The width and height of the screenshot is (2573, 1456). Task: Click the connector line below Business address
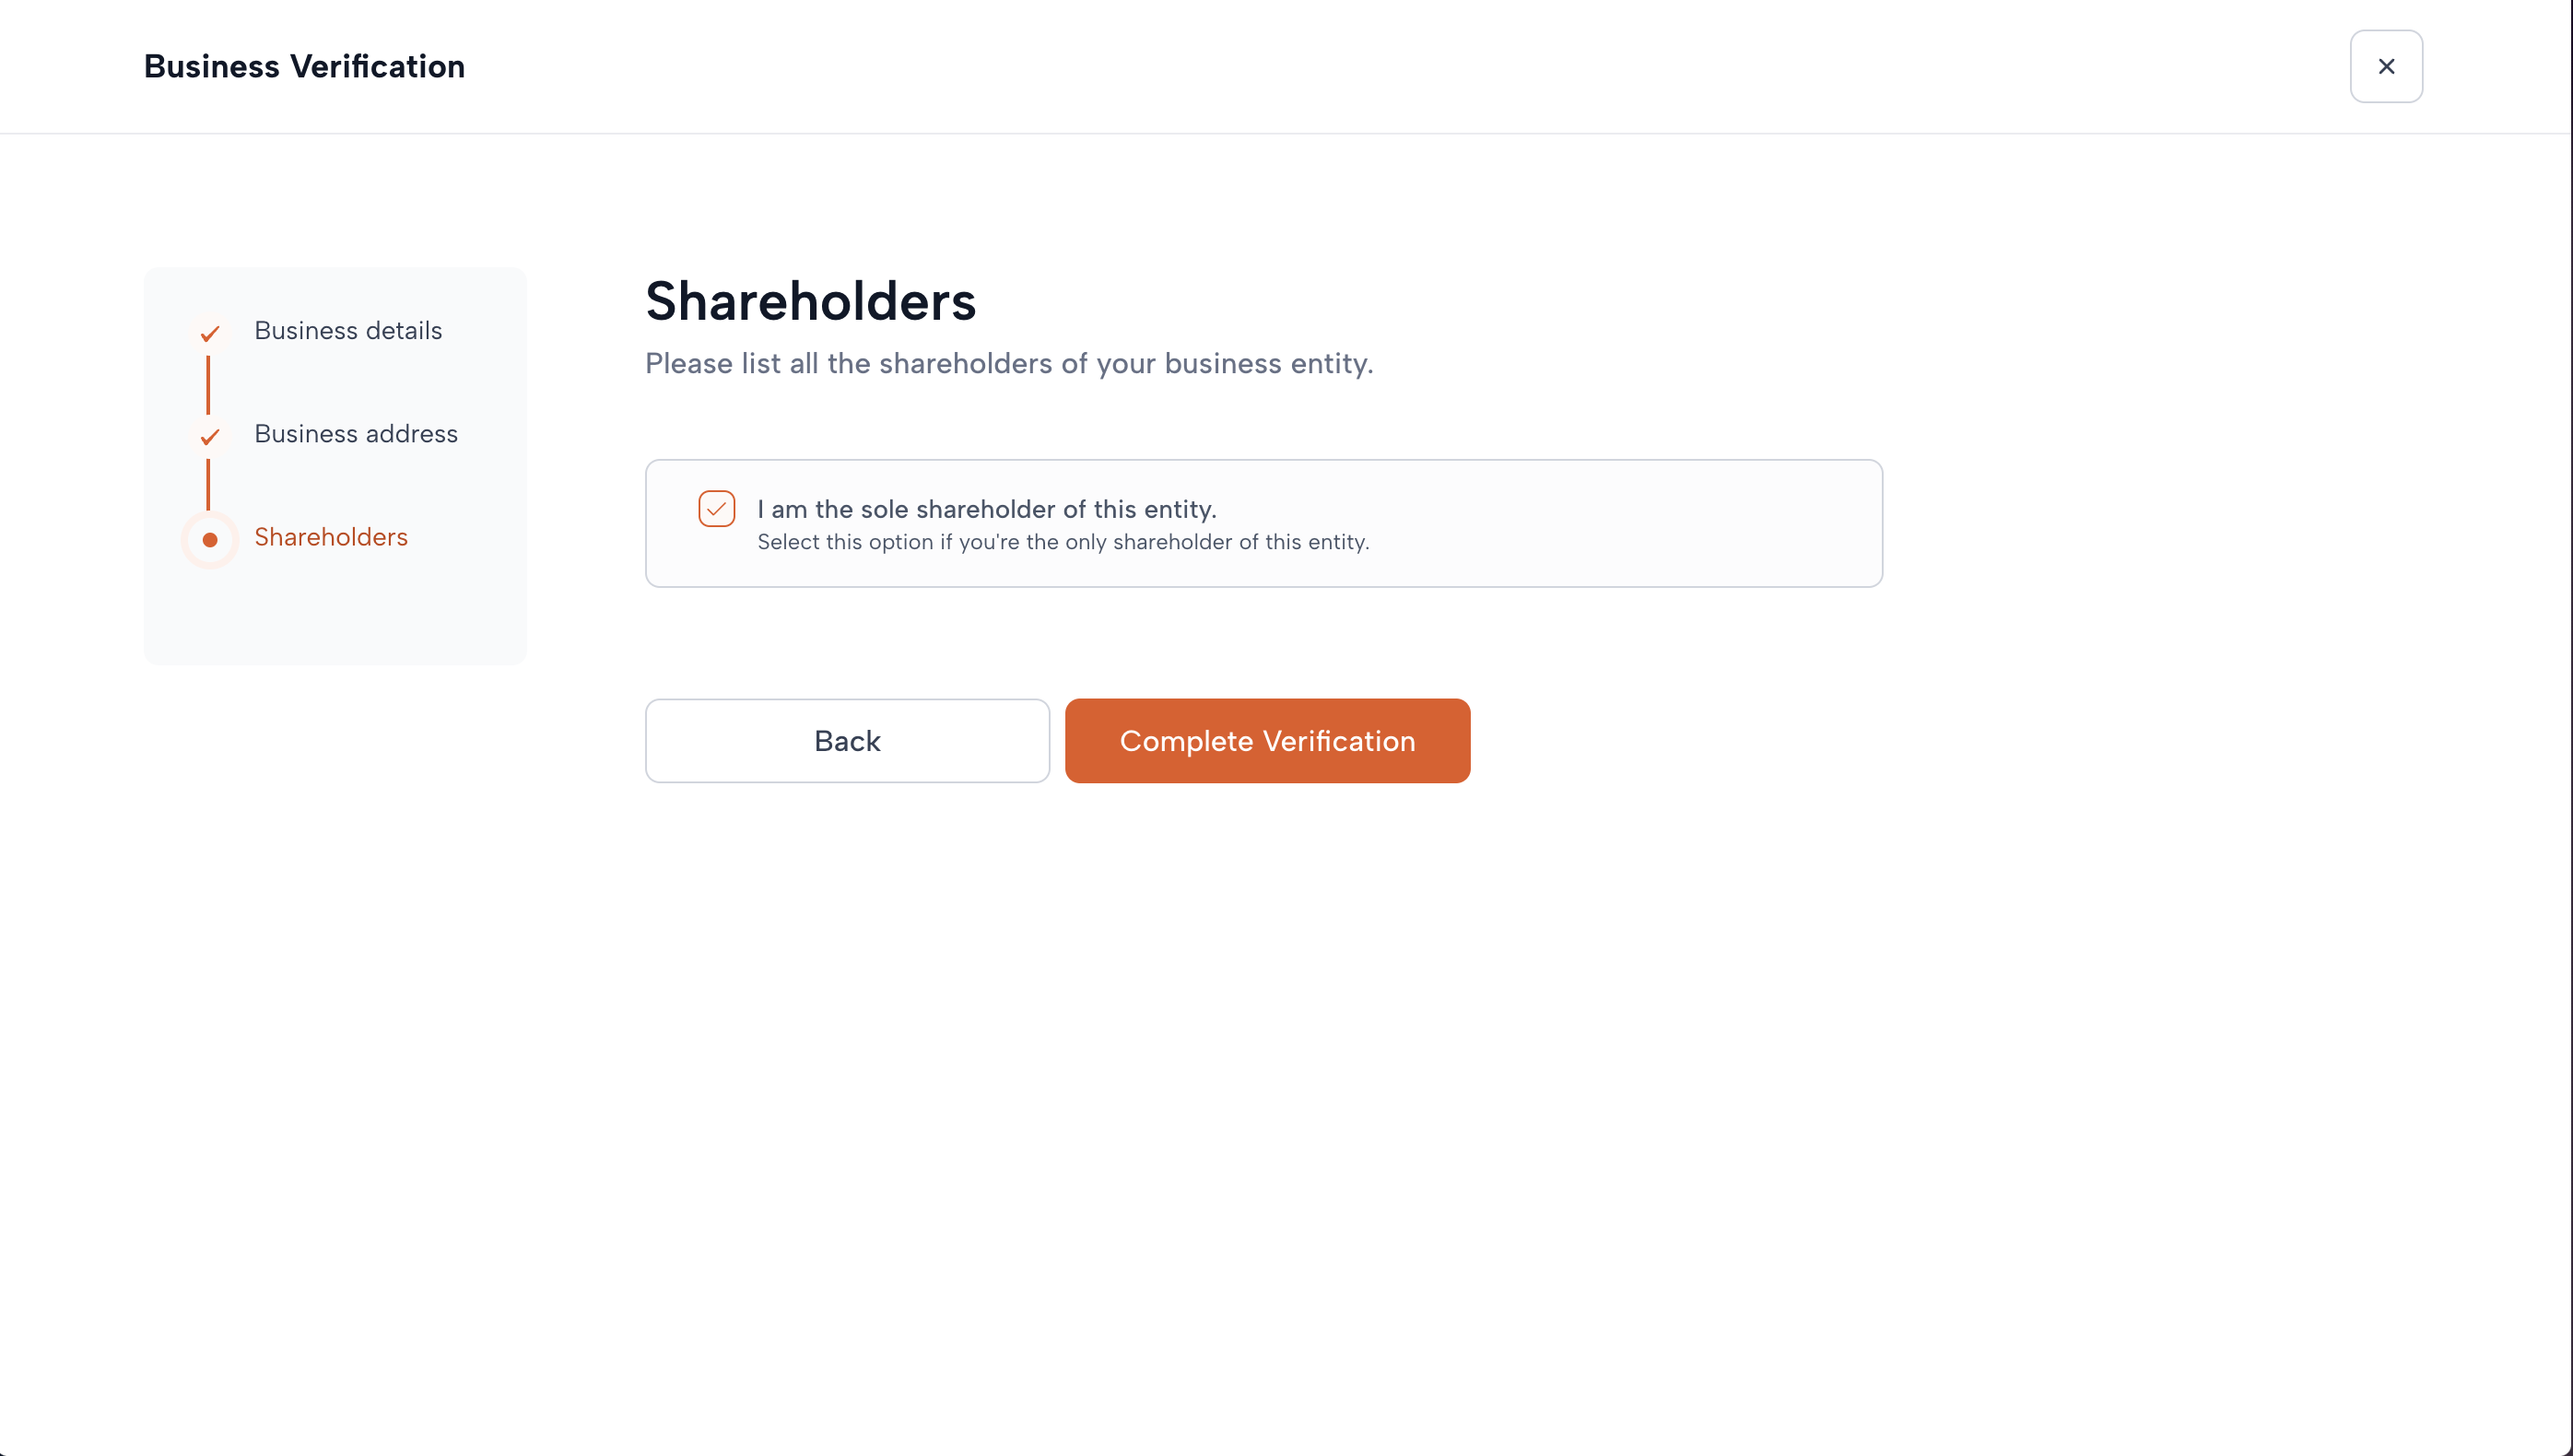pyautogui.click(x=208, y=485)
